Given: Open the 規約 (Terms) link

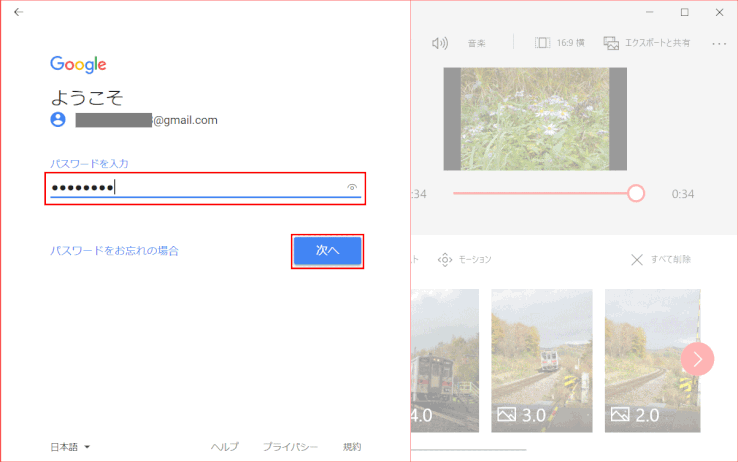Looking at the screenshot, I should (x=352, y=447).
